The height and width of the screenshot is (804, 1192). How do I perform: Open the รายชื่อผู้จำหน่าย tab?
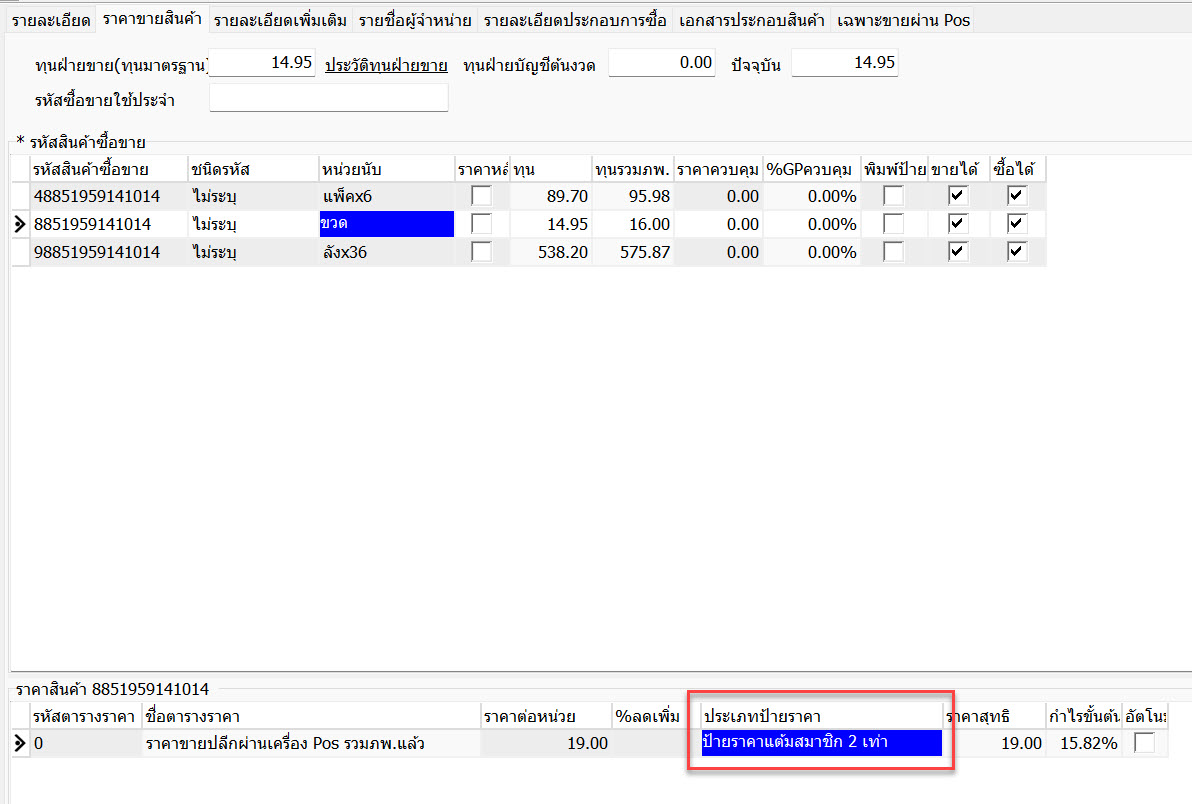click(x=414, y=20)
